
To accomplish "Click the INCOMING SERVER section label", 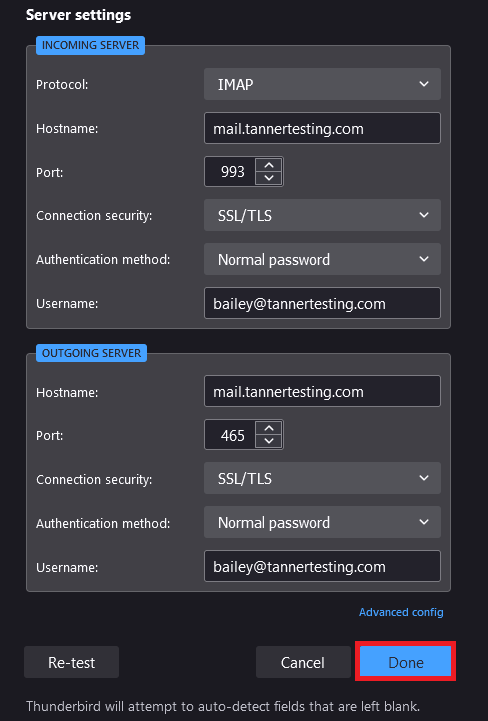I will pos(90,46).
